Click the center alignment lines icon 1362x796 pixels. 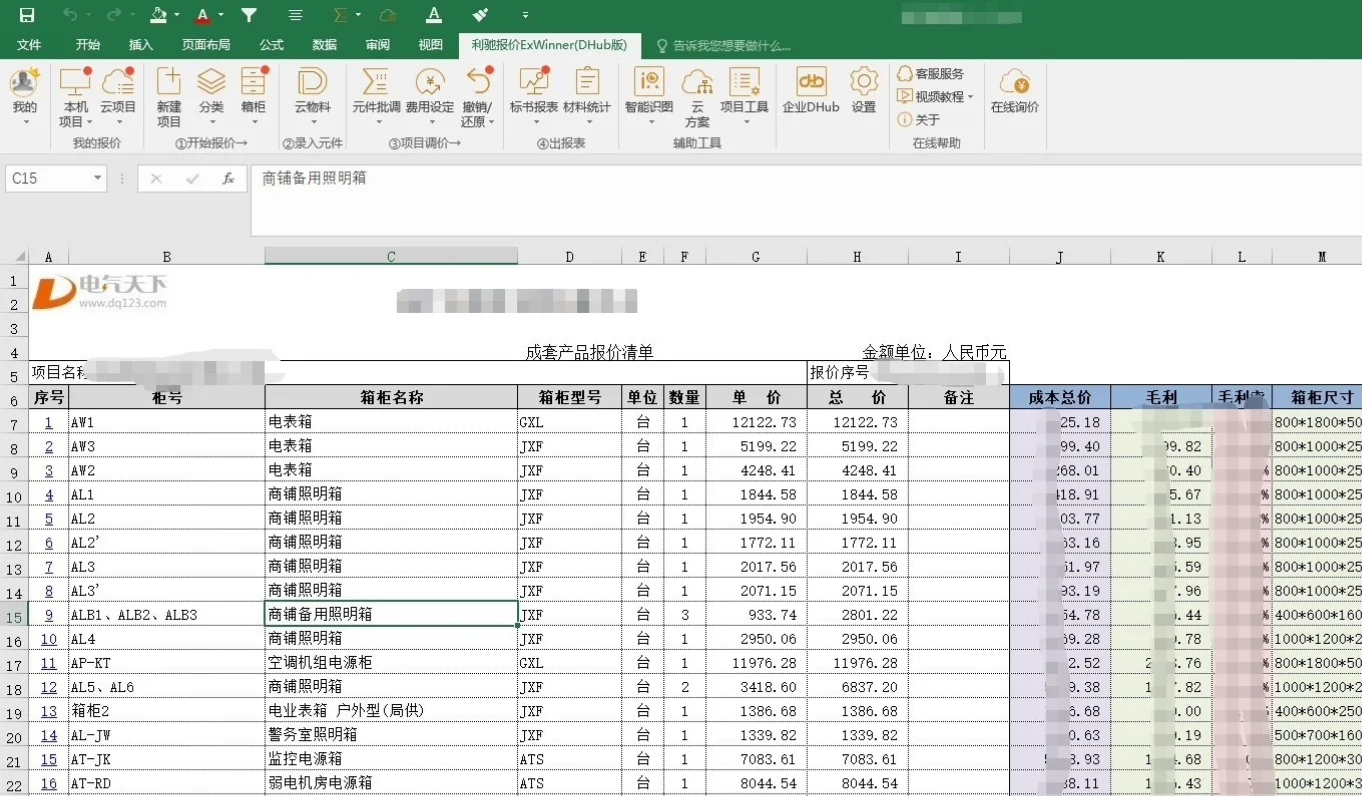[x=295, y=15]
